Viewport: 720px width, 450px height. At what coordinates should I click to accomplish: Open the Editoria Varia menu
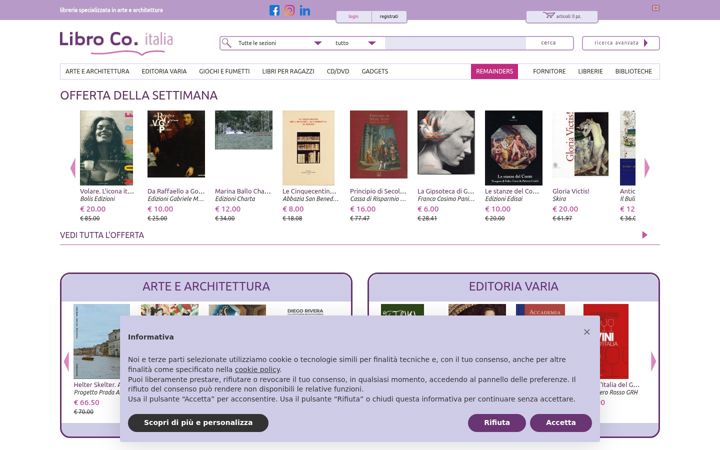(164, 71)
